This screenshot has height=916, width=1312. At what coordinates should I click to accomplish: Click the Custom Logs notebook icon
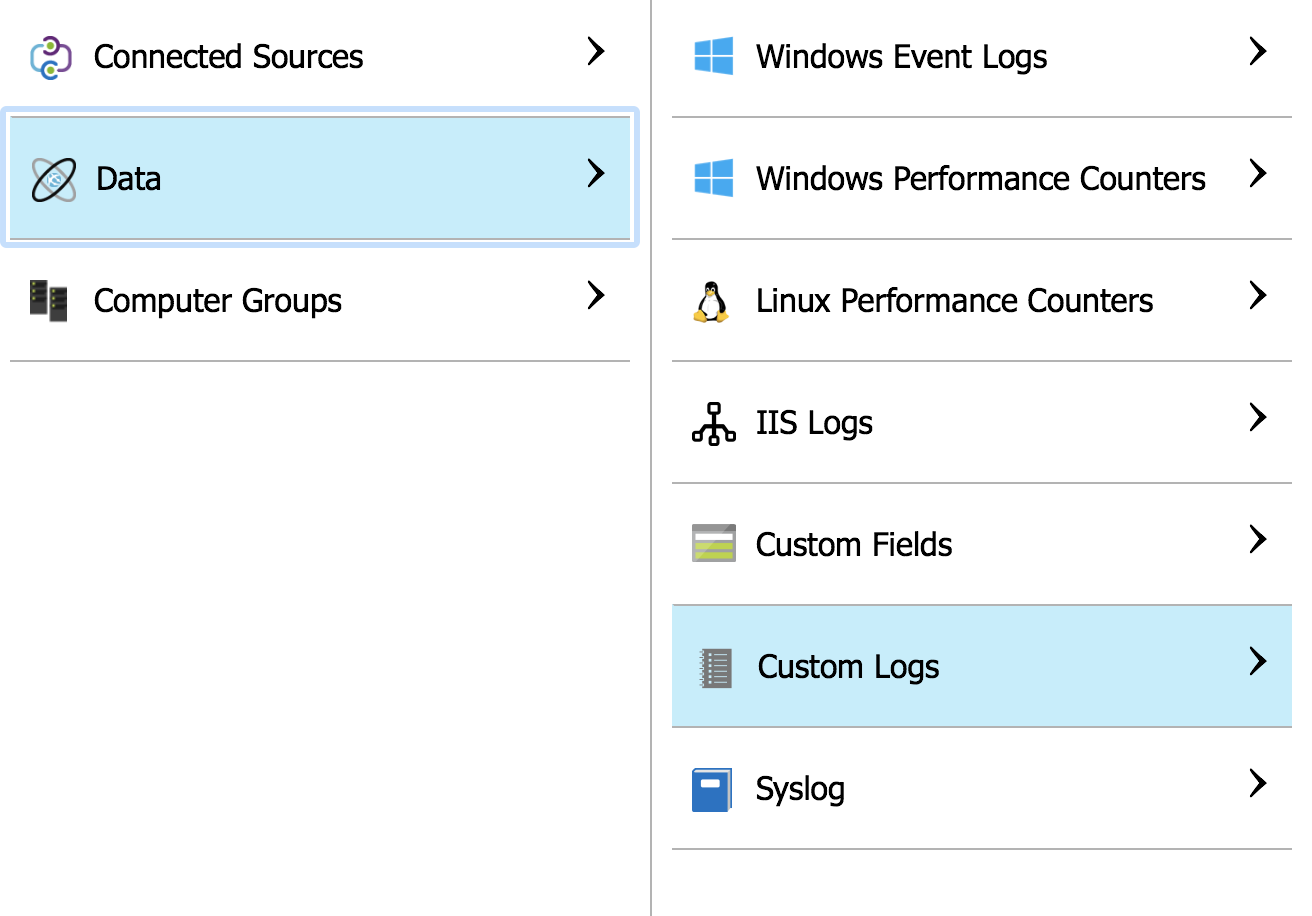coord(712,666)
